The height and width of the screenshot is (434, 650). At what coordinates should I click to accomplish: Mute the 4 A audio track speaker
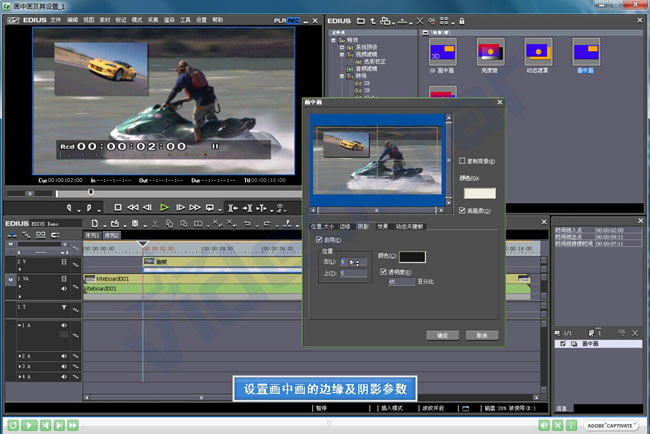pos(64,377)
